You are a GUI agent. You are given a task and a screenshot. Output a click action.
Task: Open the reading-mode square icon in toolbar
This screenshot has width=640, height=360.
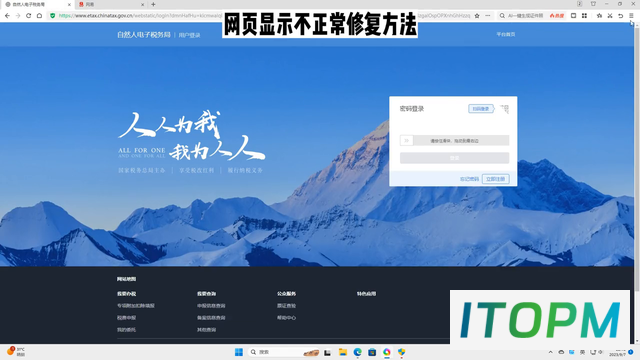coord(573,16)
